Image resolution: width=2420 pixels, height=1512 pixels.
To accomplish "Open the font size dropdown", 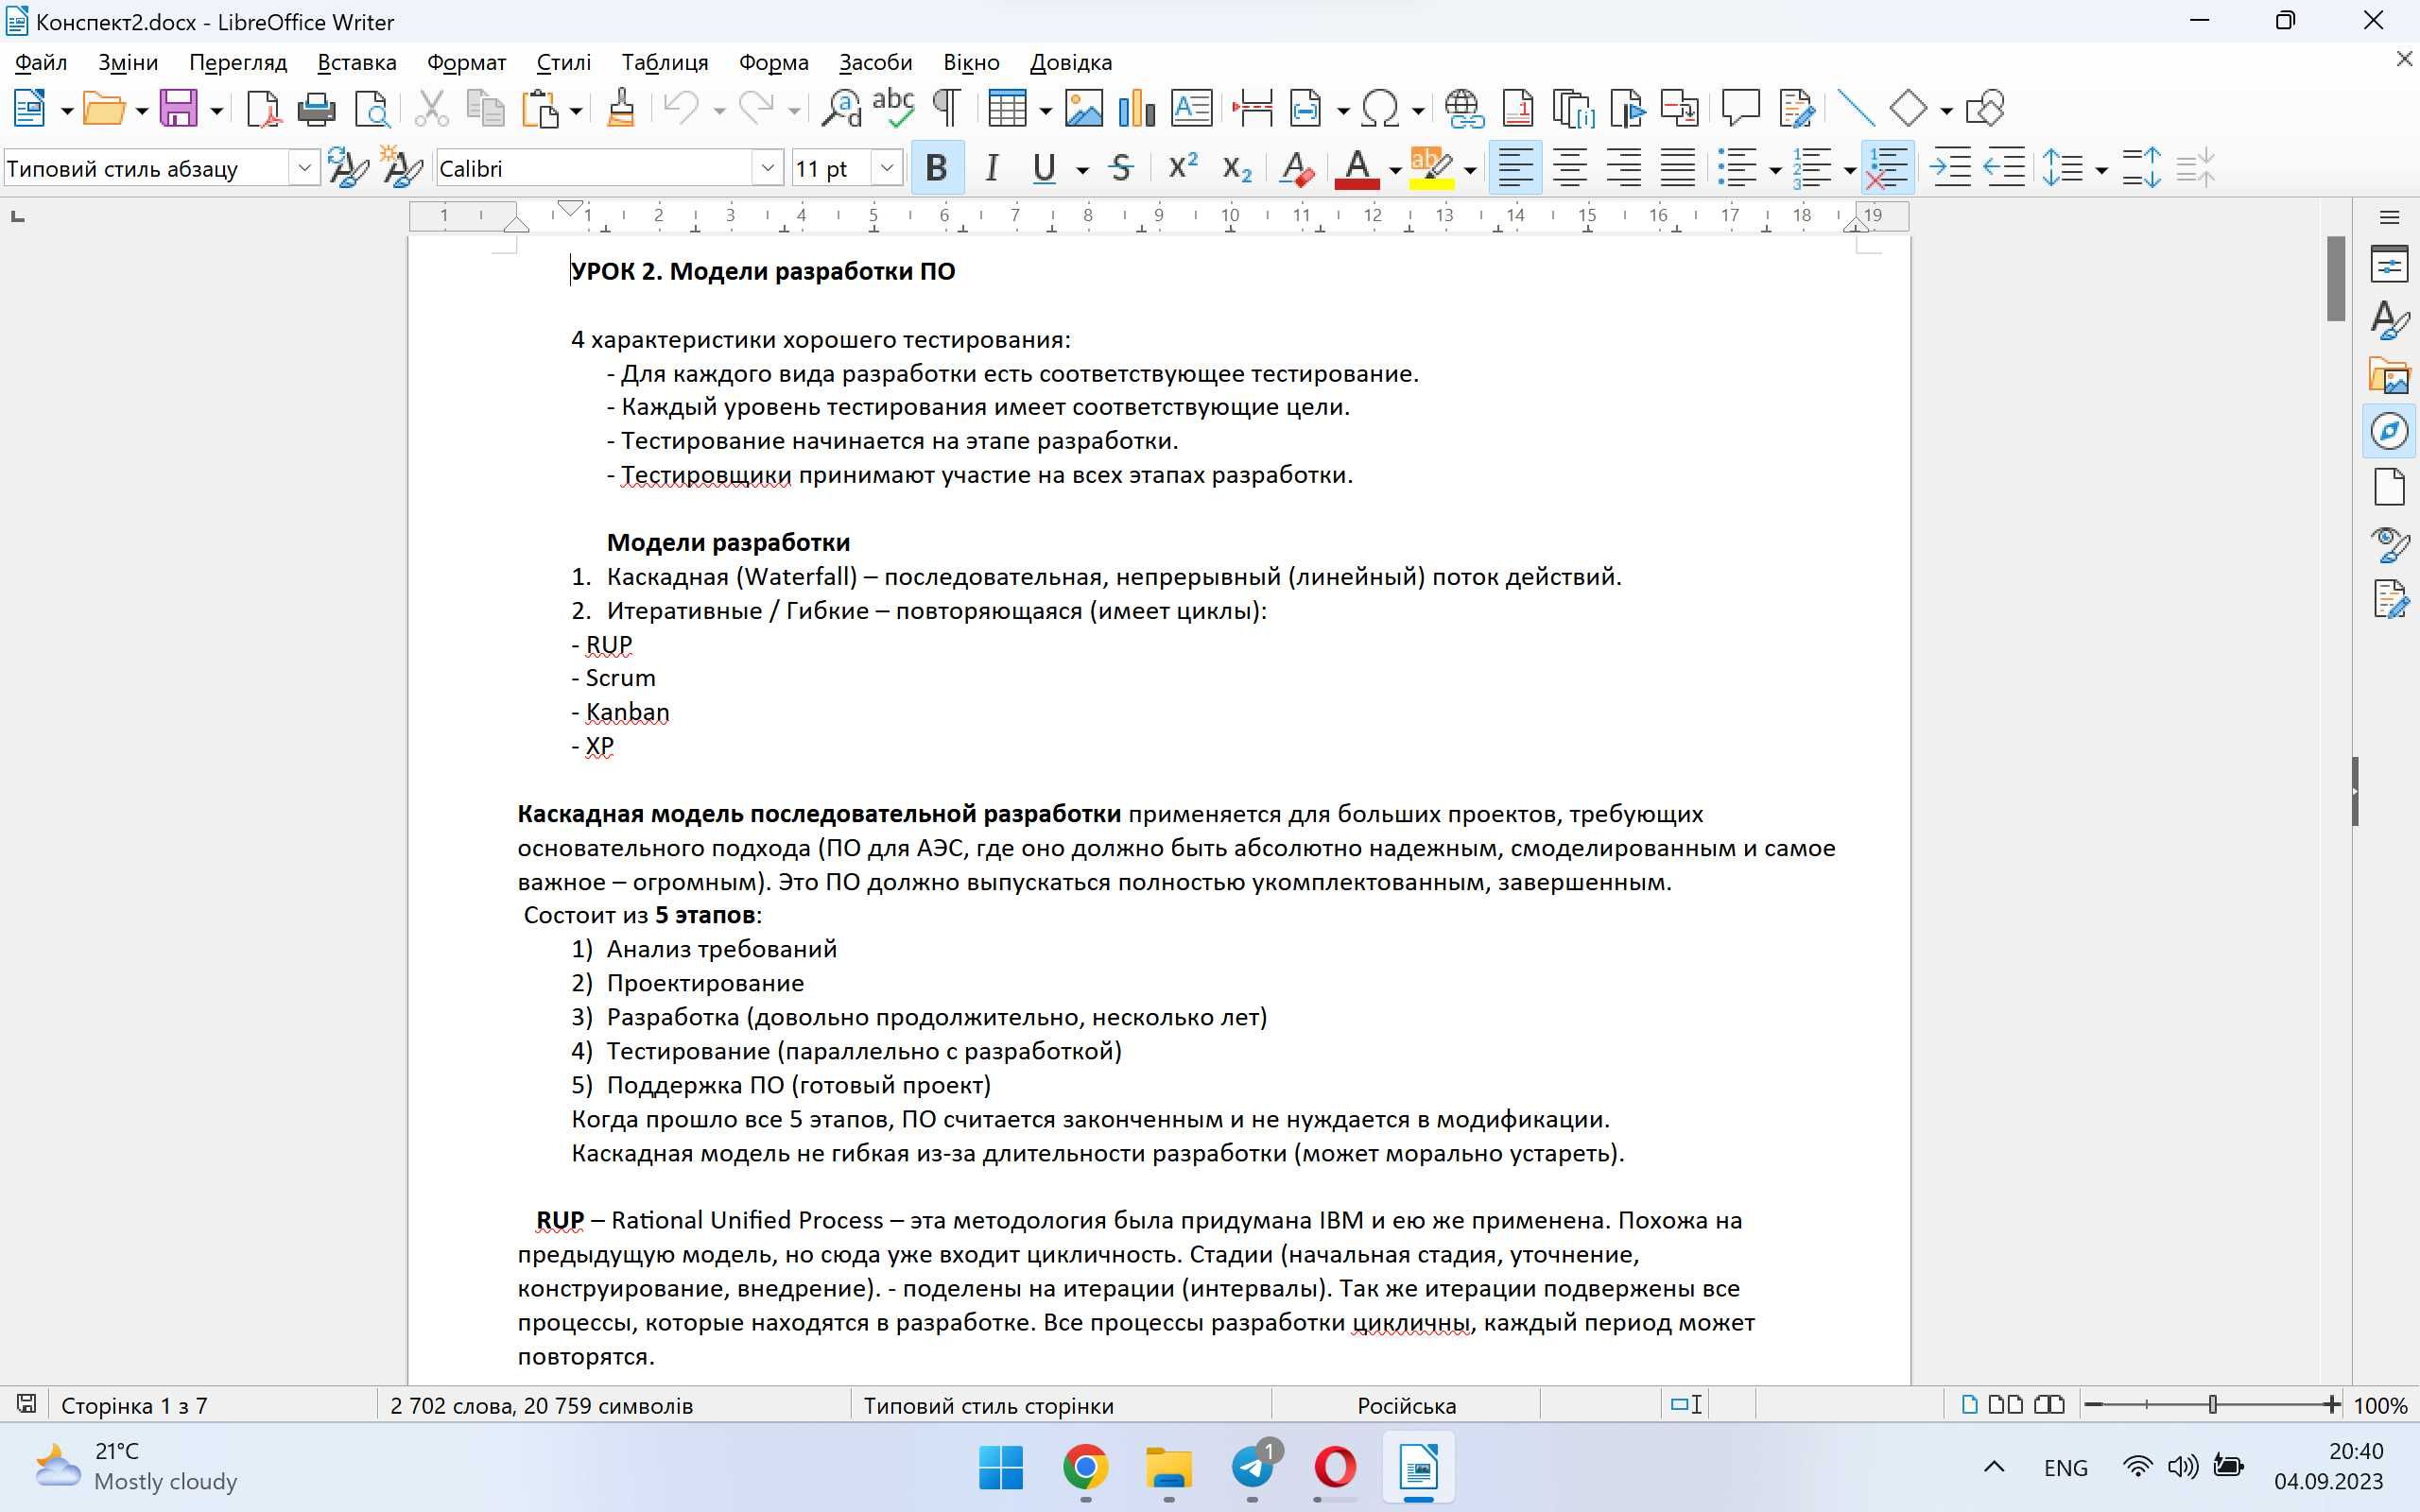I will (886, 168).
